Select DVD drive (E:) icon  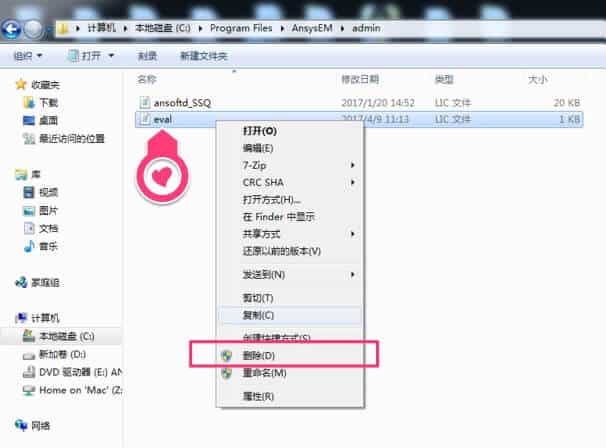[29, 372]
